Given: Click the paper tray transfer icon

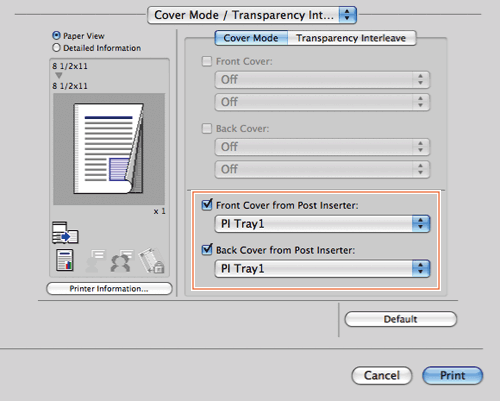Looking at the screenshot, I should point(65,232).
